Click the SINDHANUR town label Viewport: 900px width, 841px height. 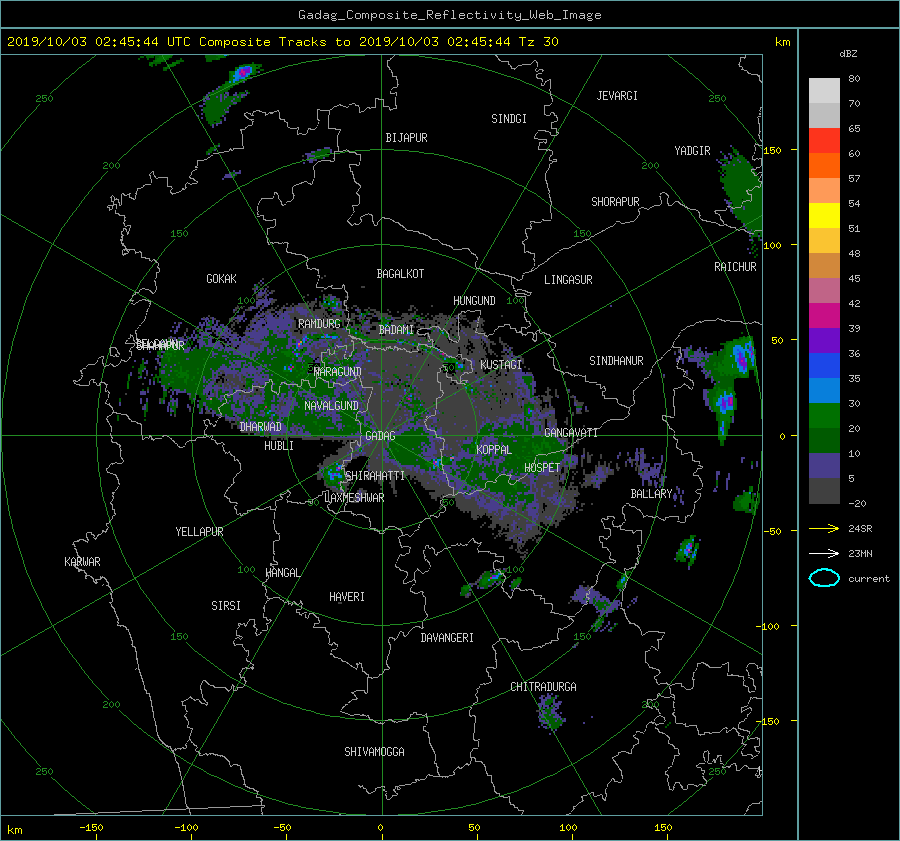616,361
